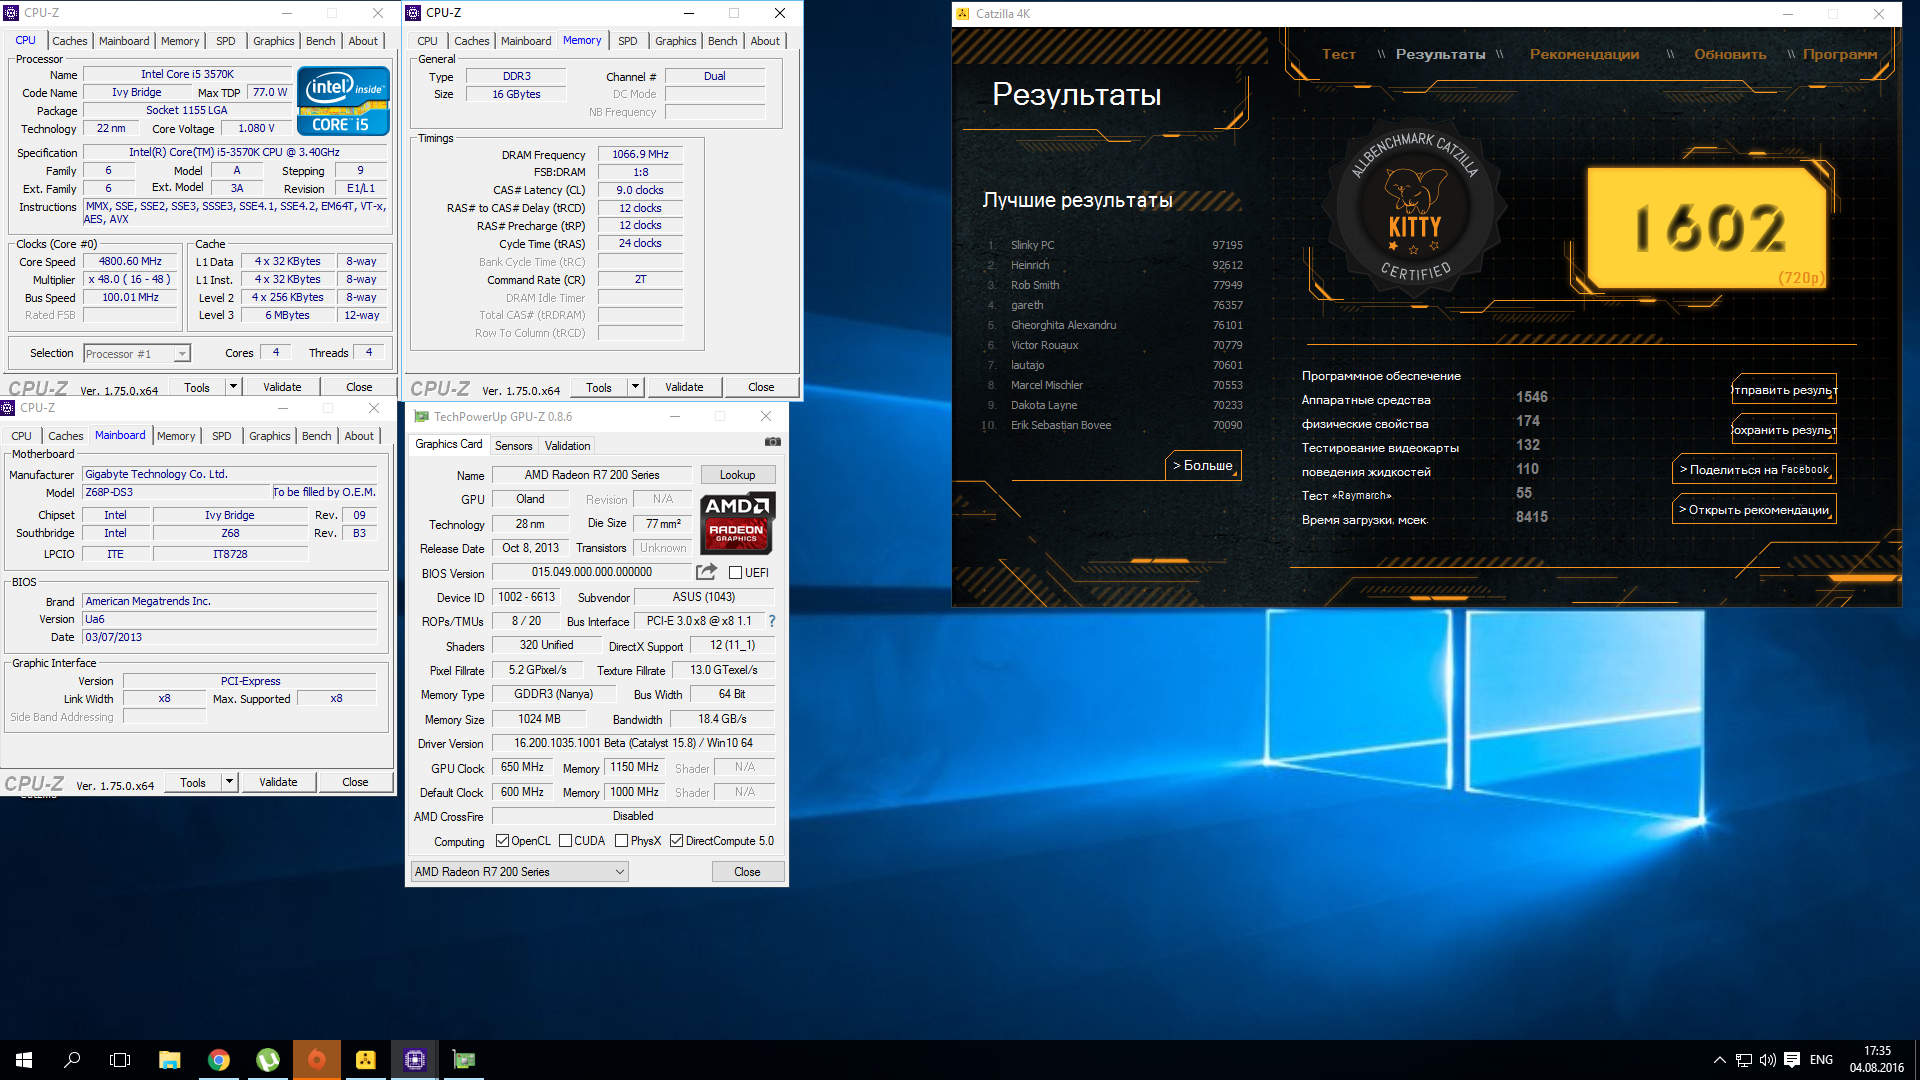The width and height of the screenshot is (1920, 1080).
Task: Open Origin from the taskbar
Action: point(316,1060)
